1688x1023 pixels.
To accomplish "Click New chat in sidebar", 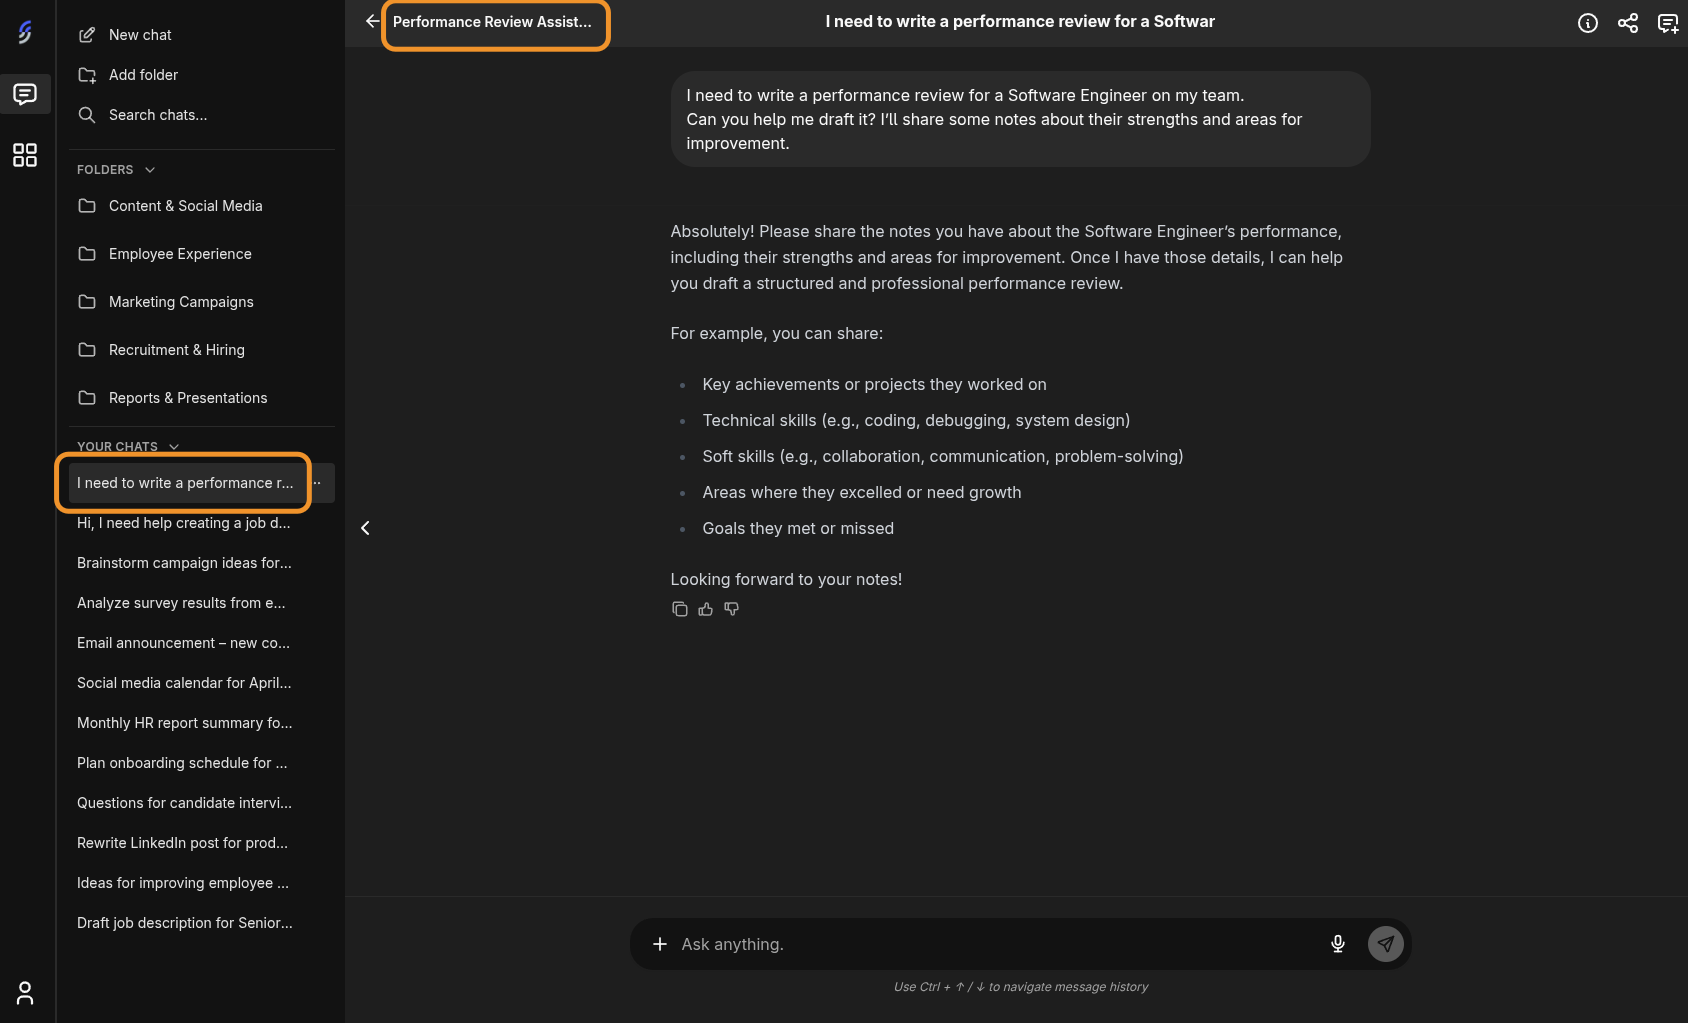I will (x=140, y=35).
